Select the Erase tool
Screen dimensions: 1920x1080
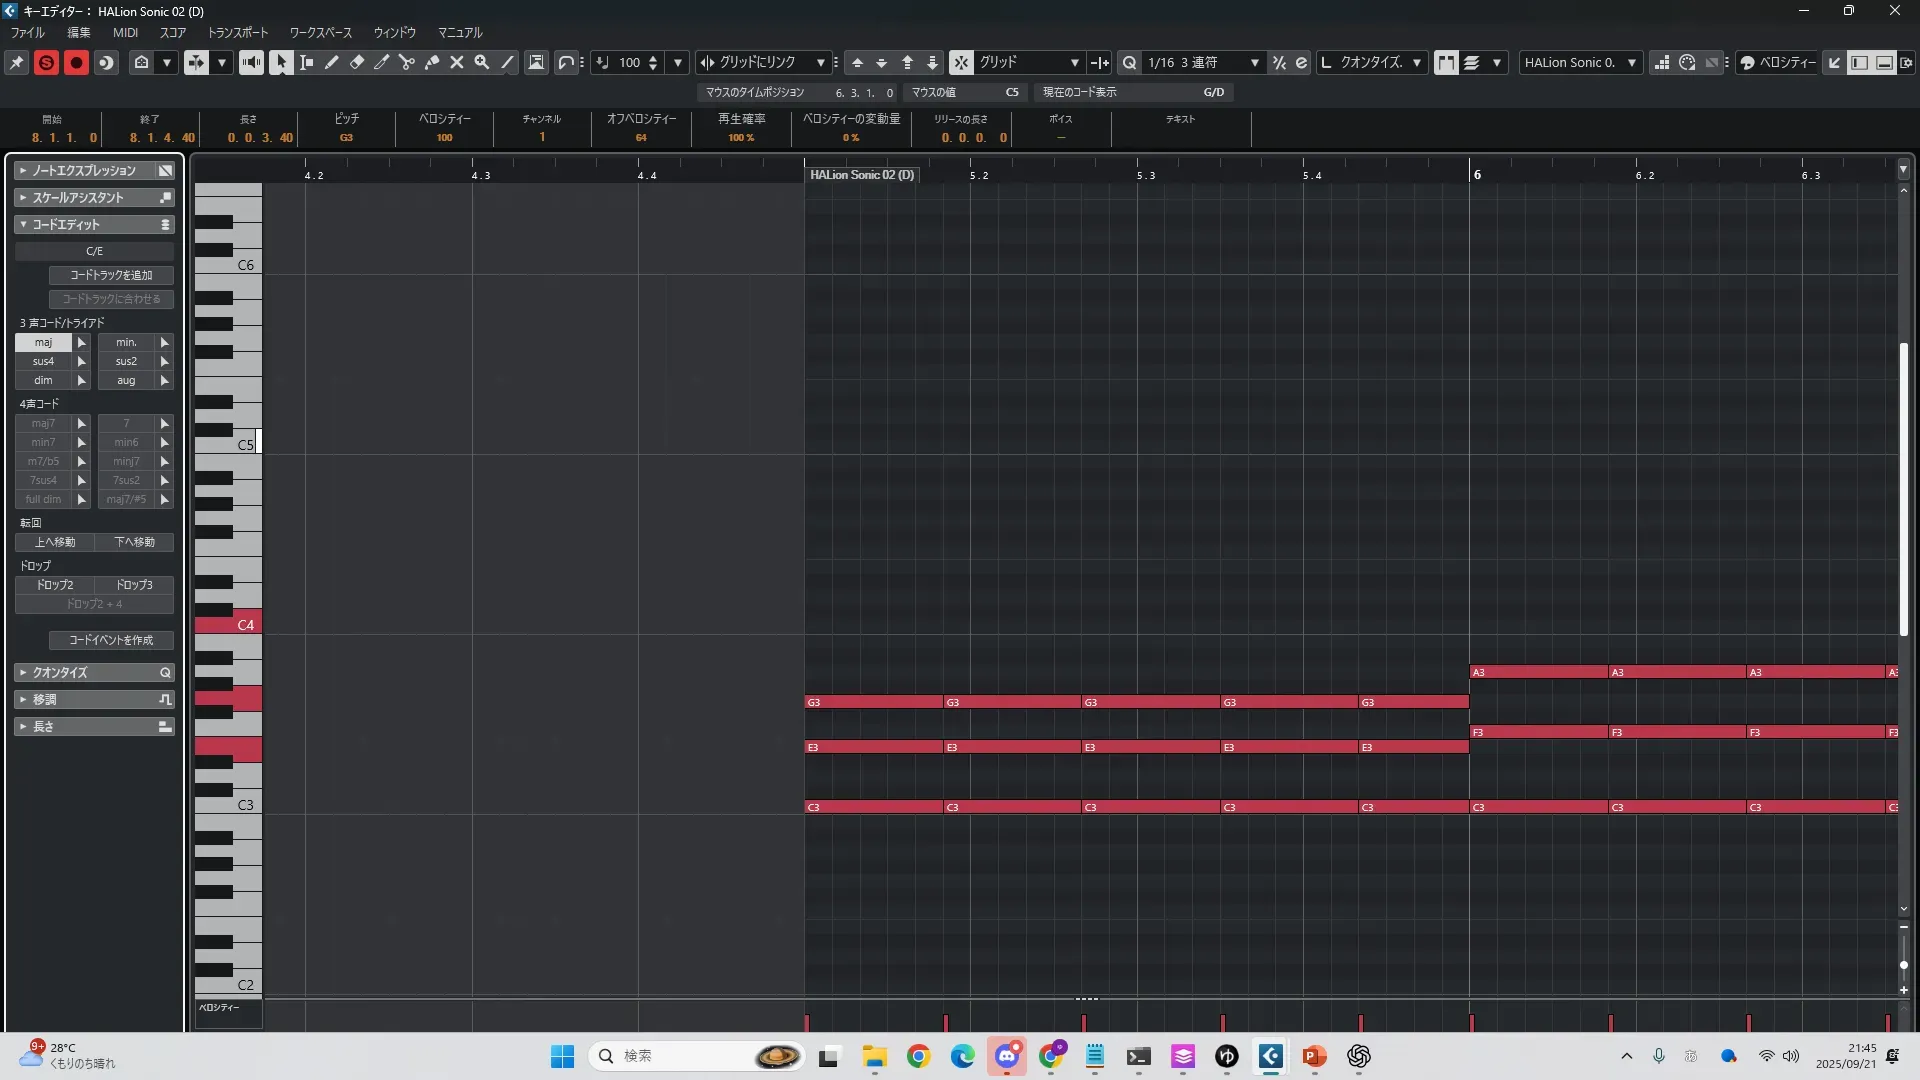point(356,62)
